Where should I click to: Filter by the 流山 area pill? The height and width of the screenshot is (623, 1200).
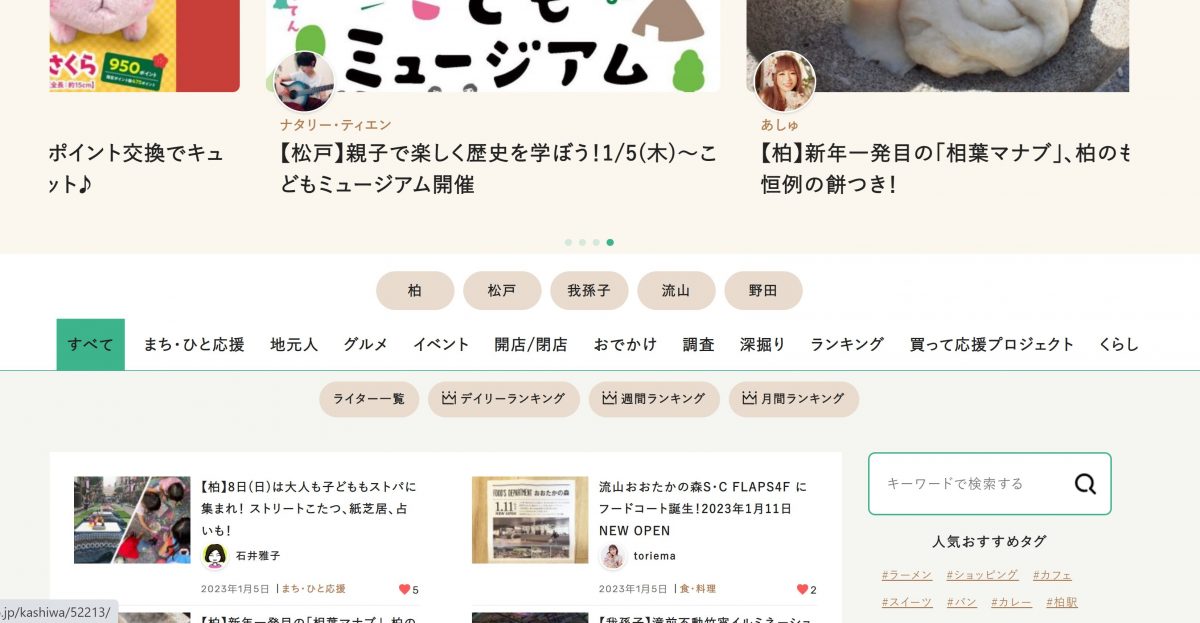(x=676, y=291)
